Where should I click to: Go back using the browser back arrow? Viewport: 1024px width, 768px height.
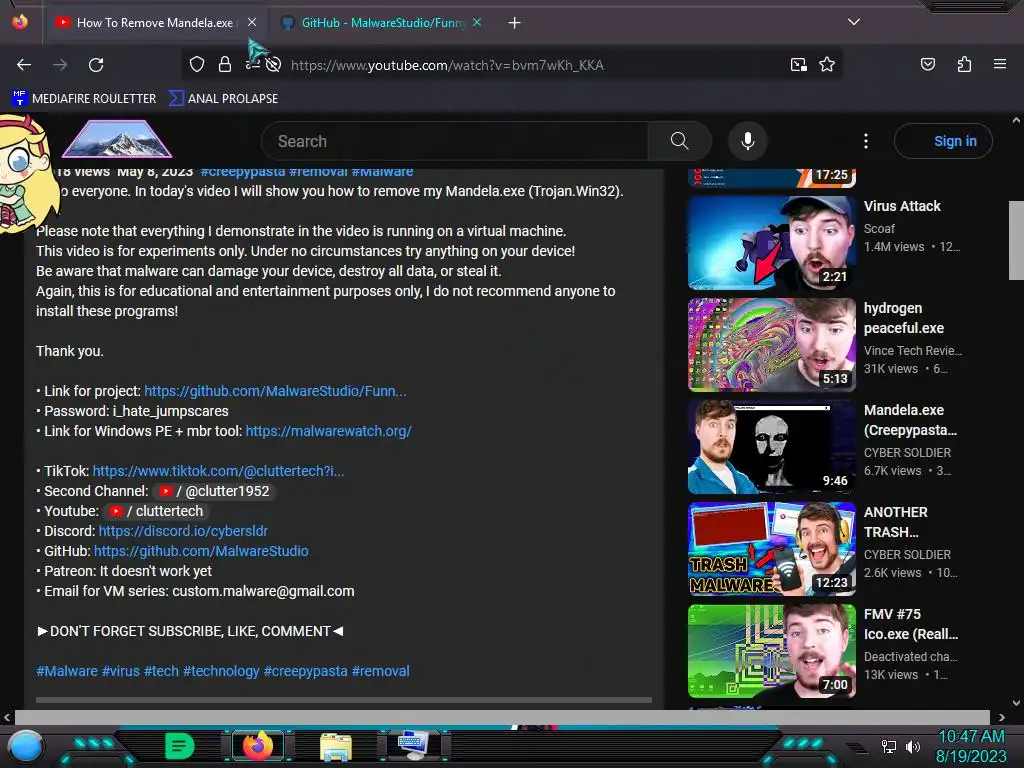pos(24,65)
